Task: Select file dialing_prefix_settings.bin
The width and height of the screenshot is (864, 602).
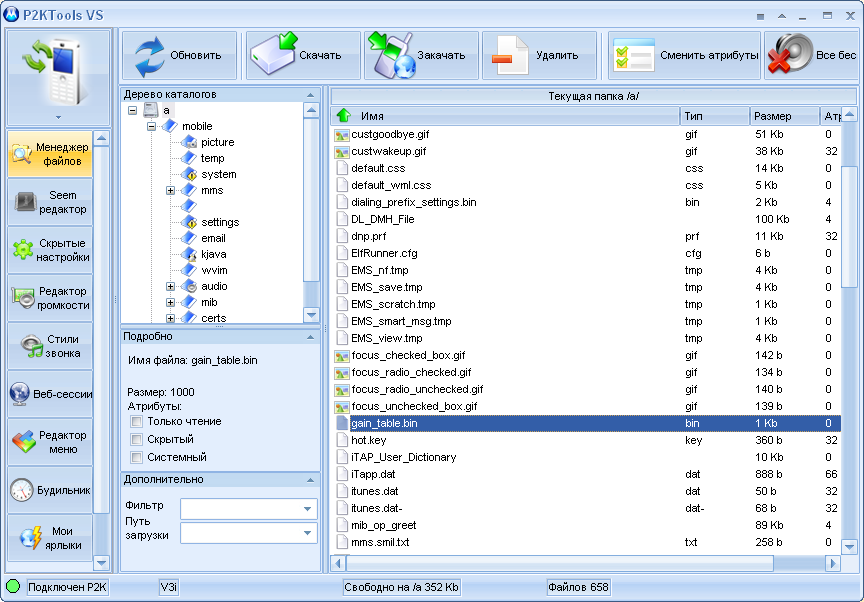Action: (x=586, y=203)
